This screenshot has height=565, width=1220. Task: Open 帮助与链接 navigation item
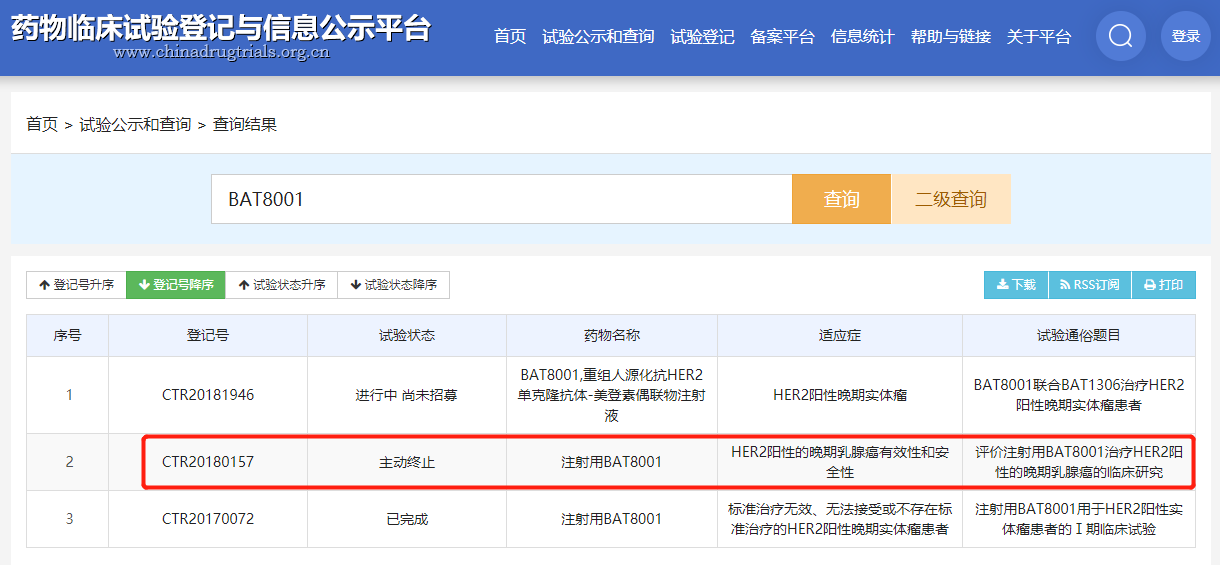pos(950,37)
